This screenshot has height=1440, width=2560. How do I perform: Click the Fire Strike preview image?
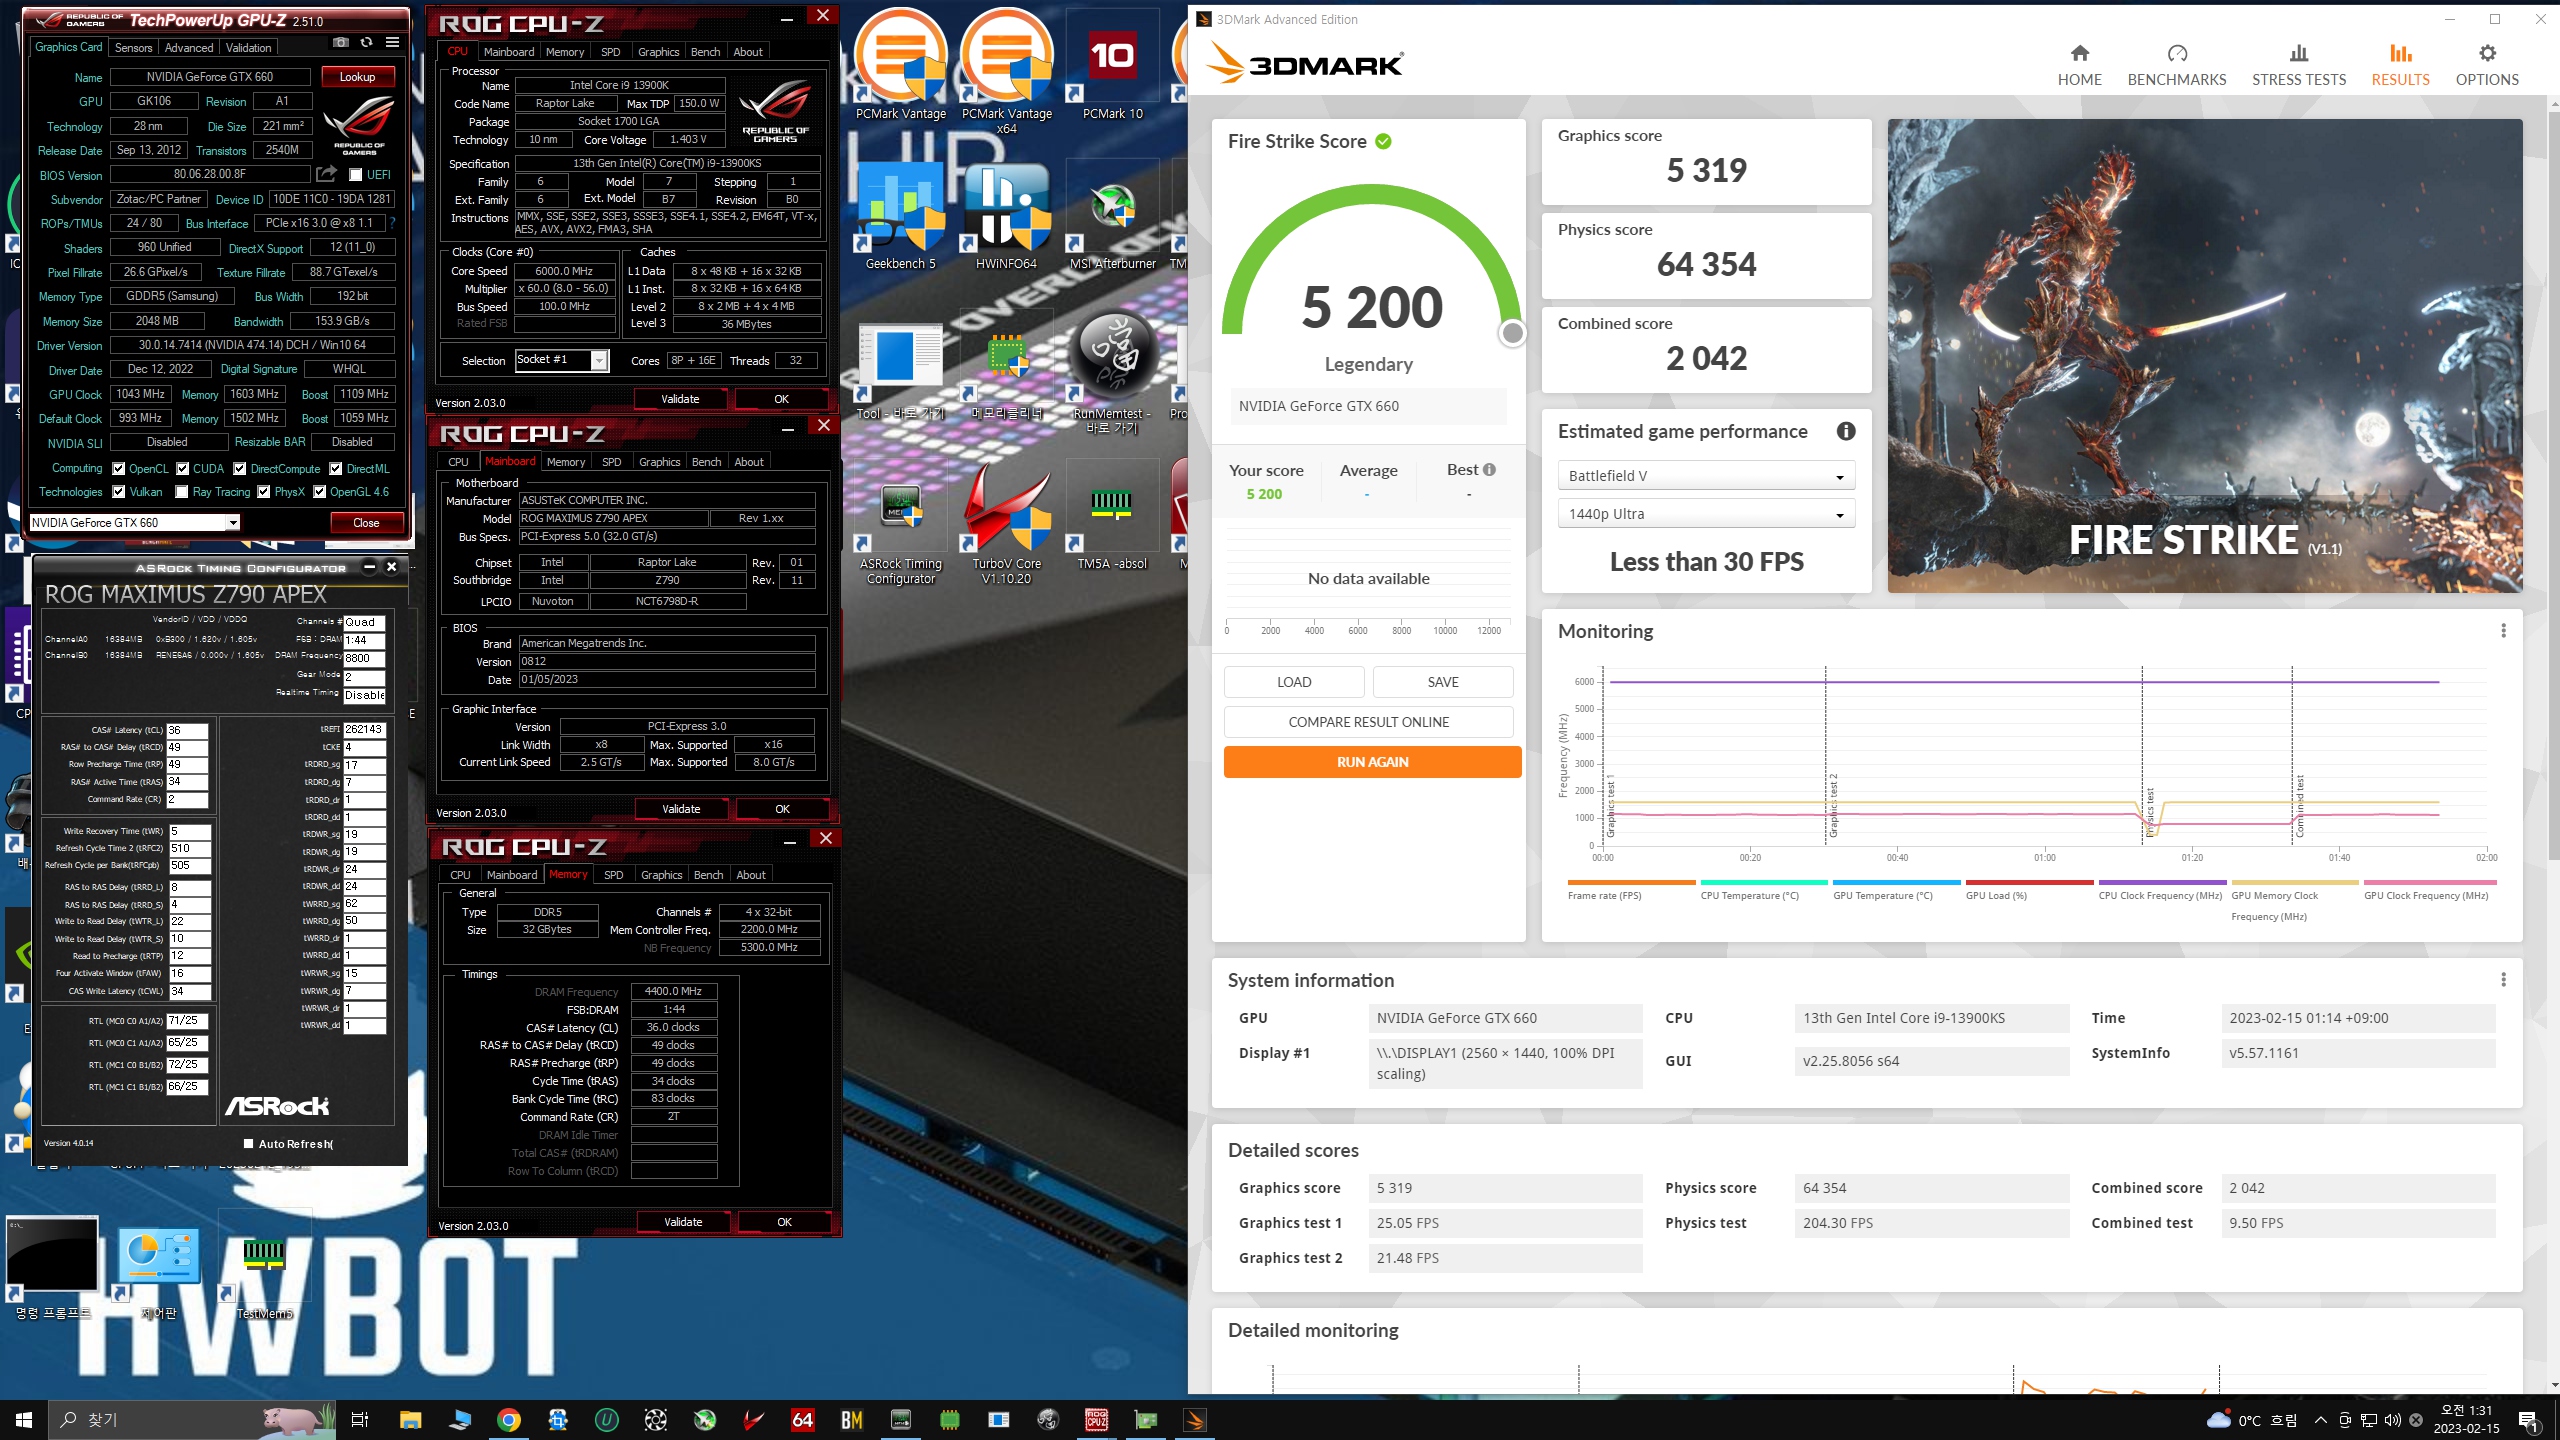pos(2204,356)
